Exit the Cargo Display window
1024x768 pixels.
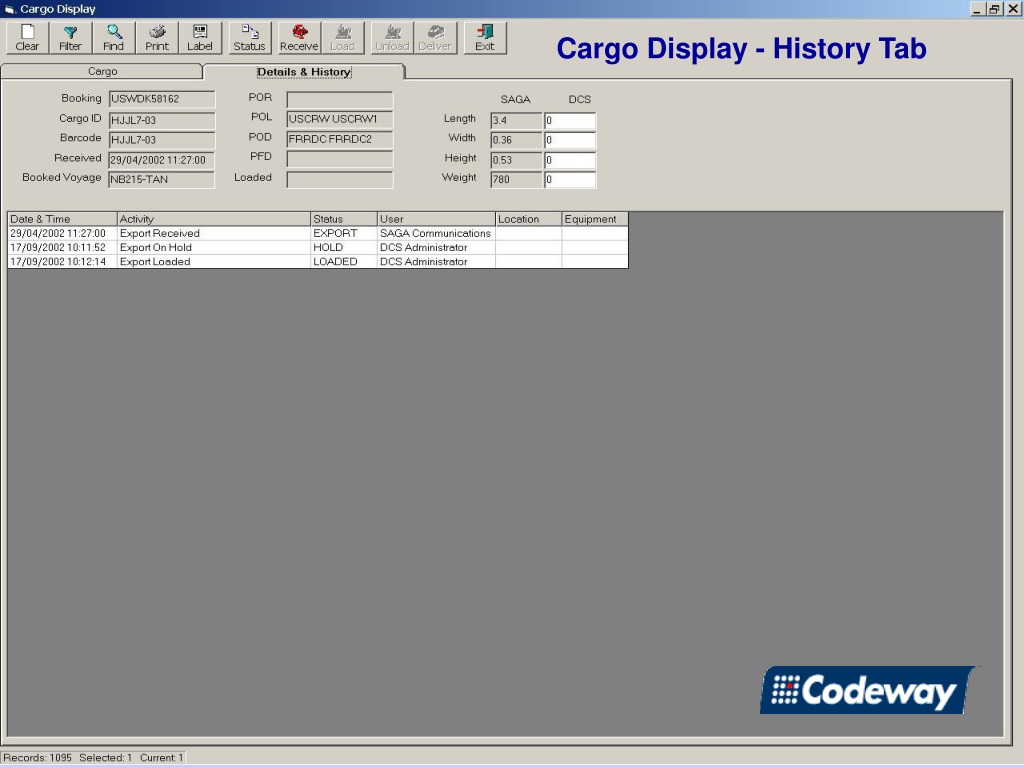pos(485,38)
